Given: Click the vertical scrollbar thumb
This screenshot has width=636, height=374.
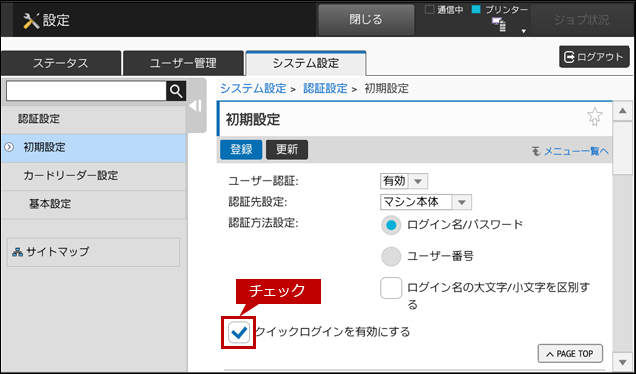Looking at the screenshot, I should click(622, 148).
